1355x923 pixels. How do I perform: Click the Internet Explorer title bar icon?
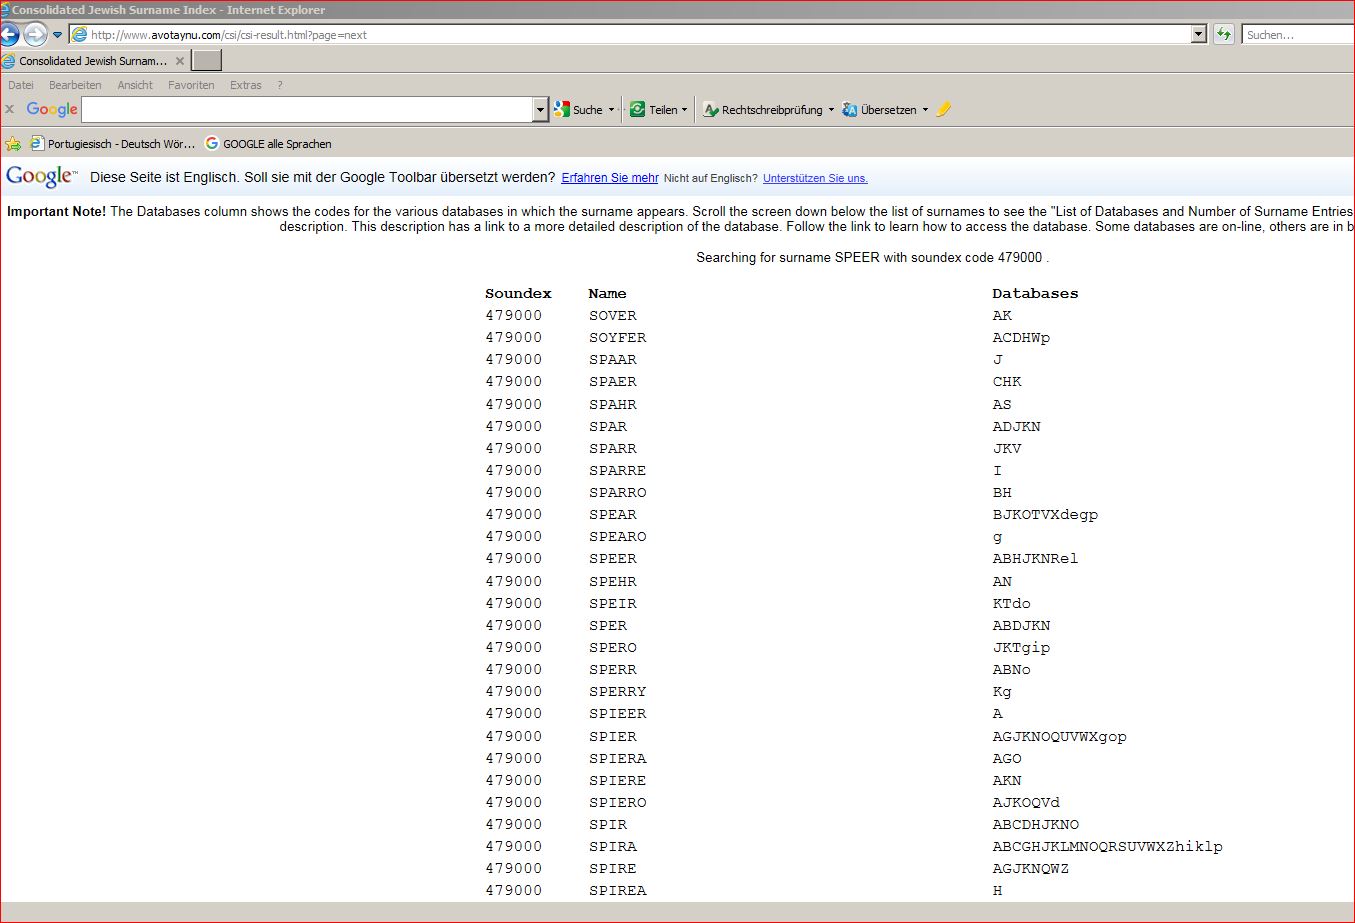pos(5,10)
